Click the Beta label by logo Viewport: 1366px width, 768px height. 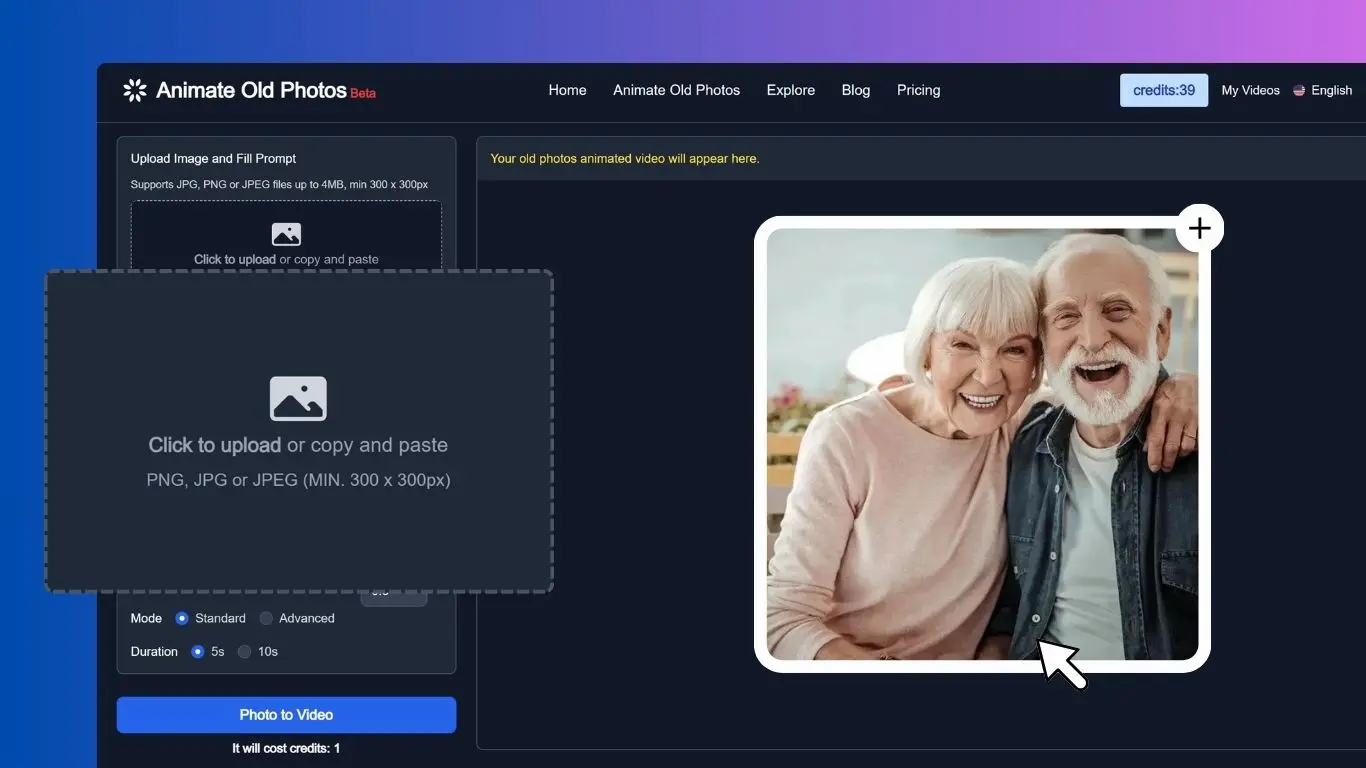[x=363, y=93]
